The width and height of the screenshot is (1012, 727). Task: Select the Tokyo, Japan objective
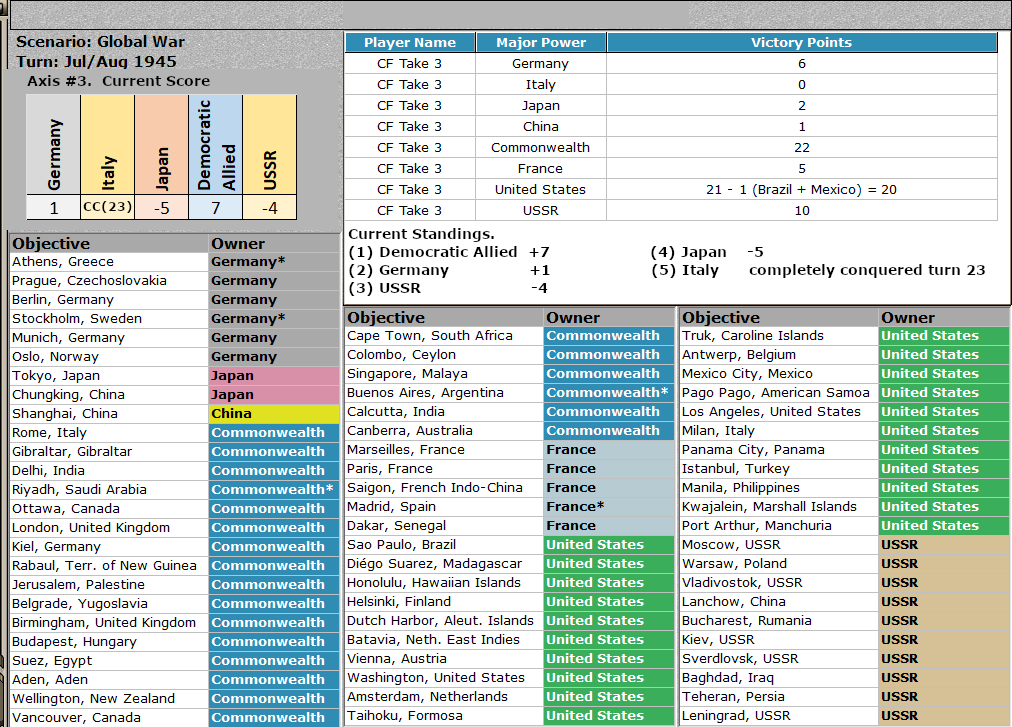109,376
